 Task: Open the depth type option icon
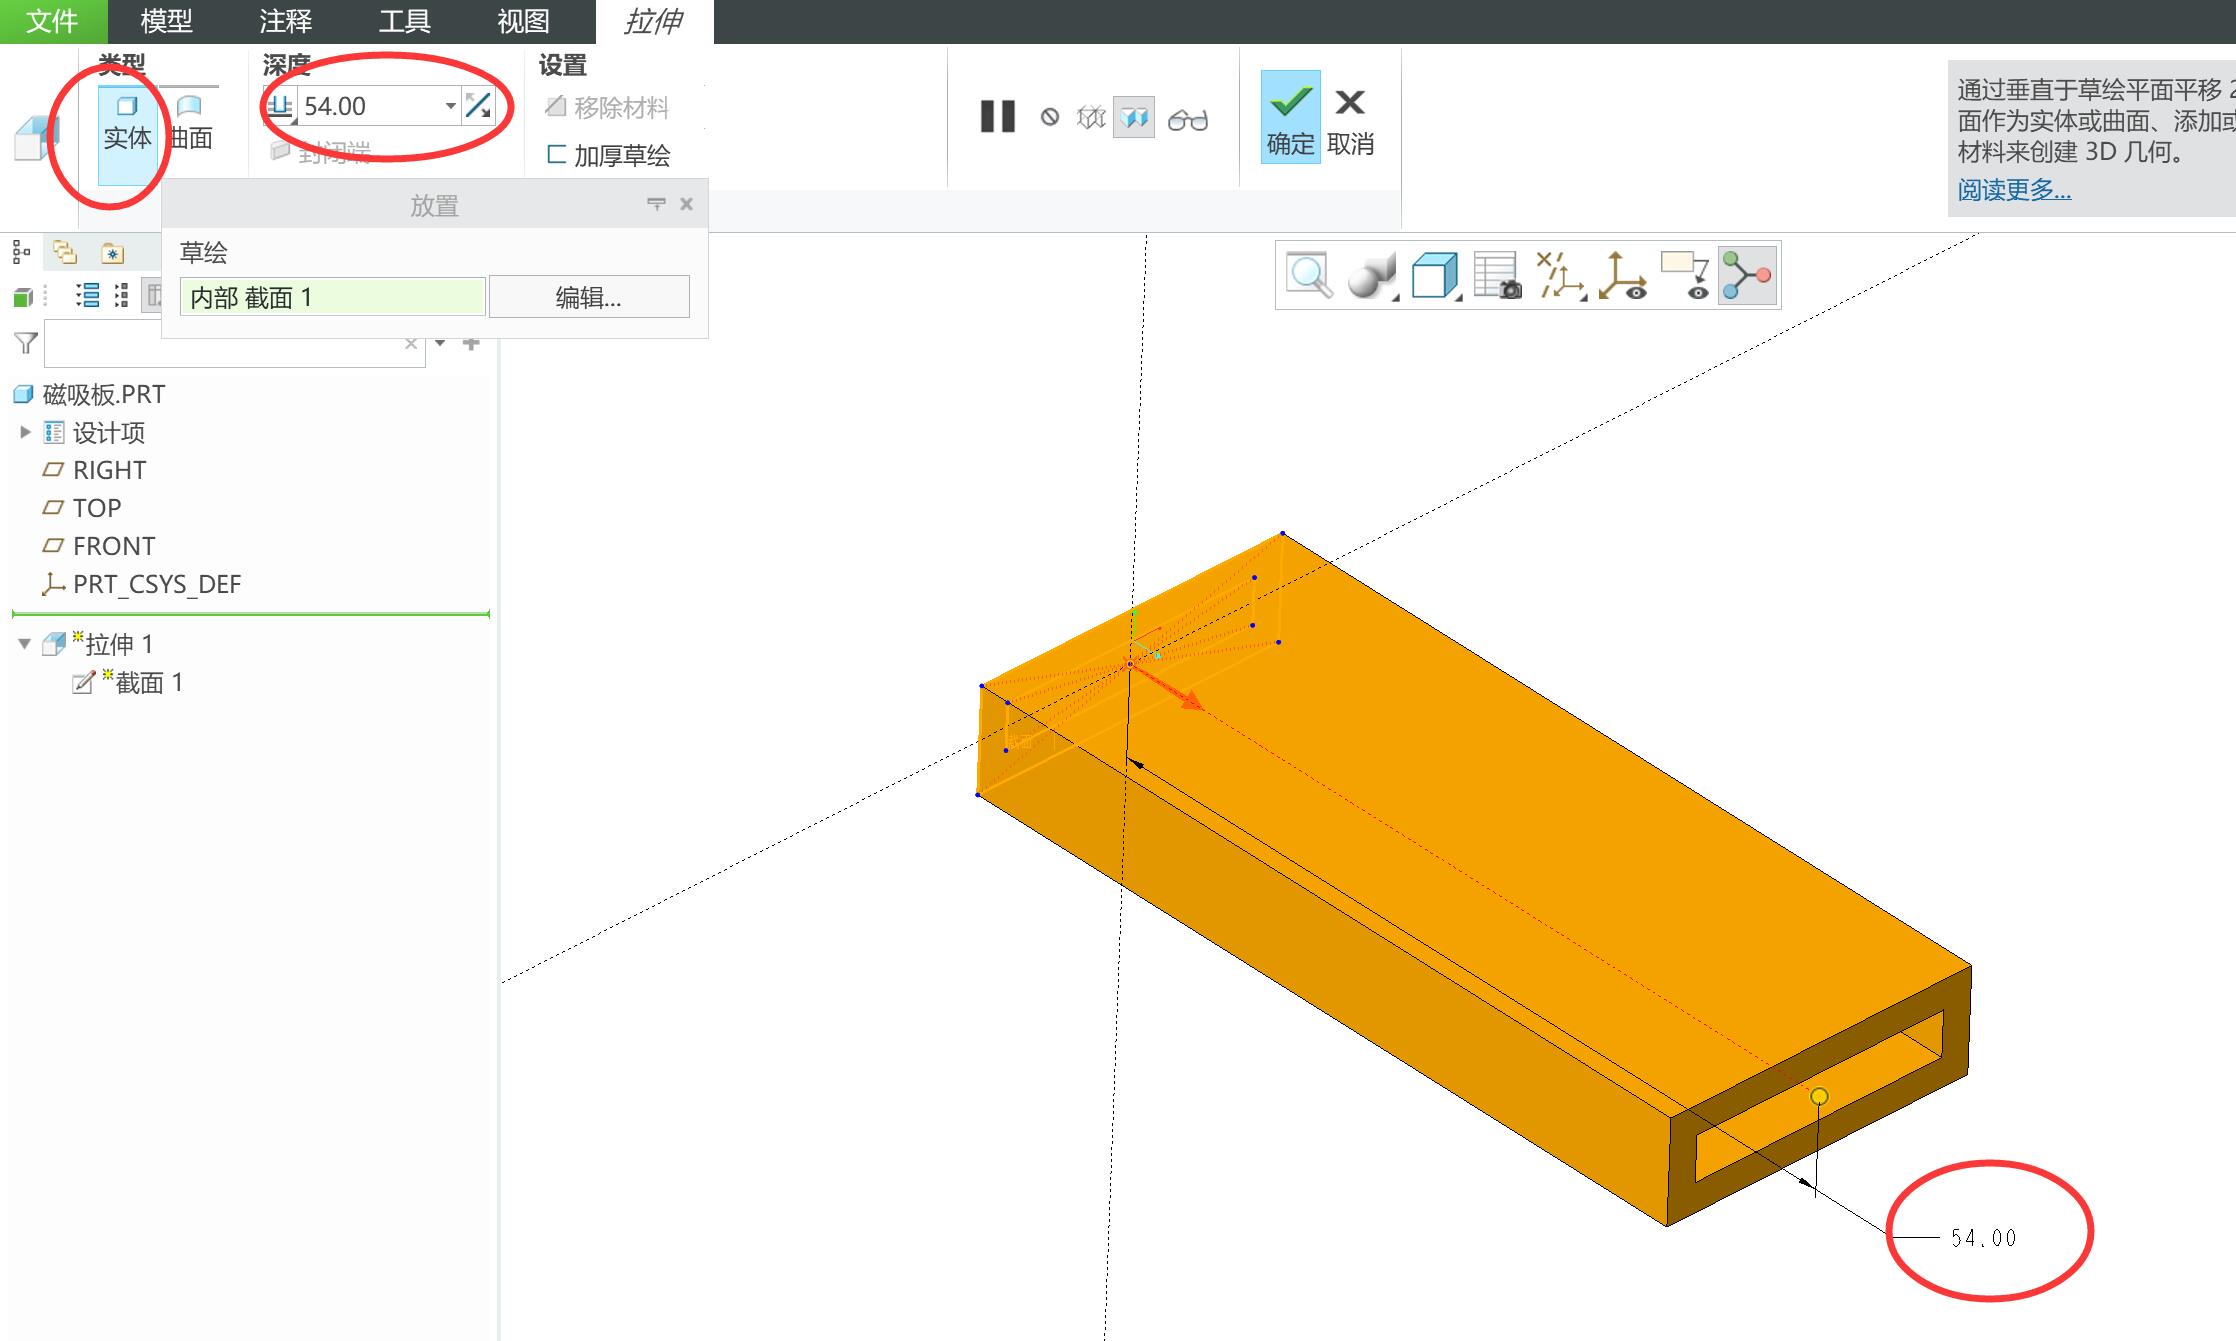[280, 105]
